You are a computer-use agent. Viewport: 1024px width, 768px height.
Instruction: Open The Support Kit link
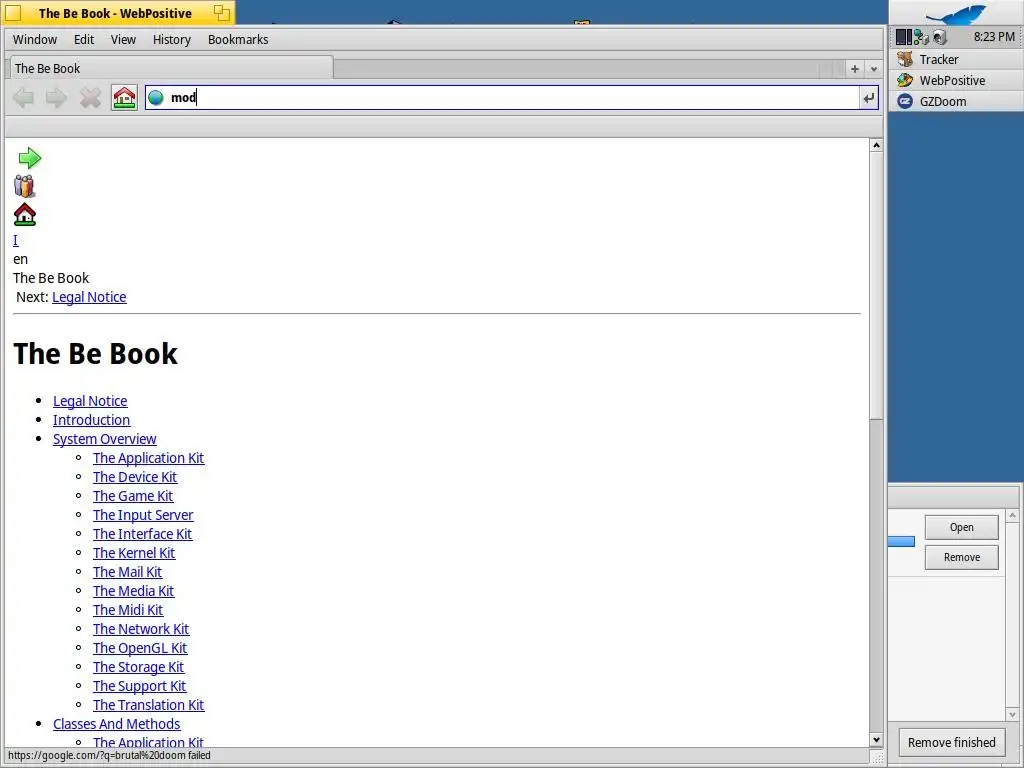pyautogui.click(x=139, y=685)
